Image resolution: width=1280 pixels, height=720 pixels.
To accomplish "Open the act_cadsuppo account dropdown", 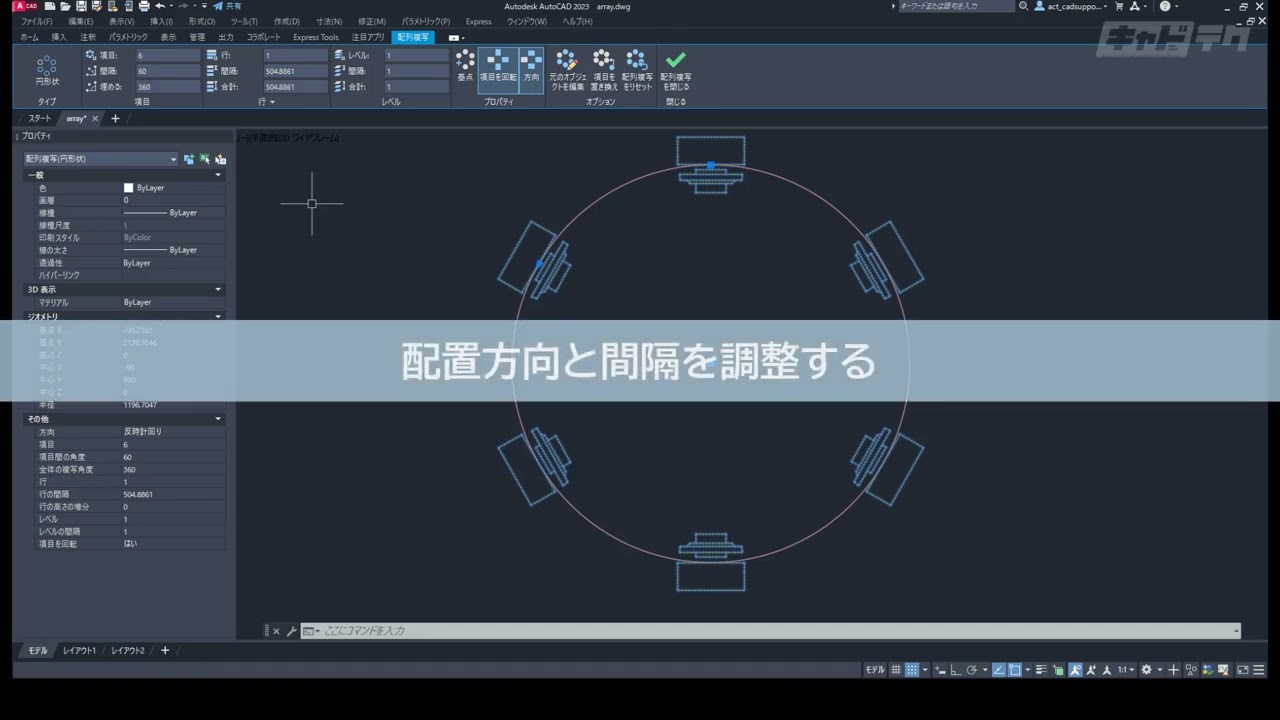I will click(x=1071, y=6).
